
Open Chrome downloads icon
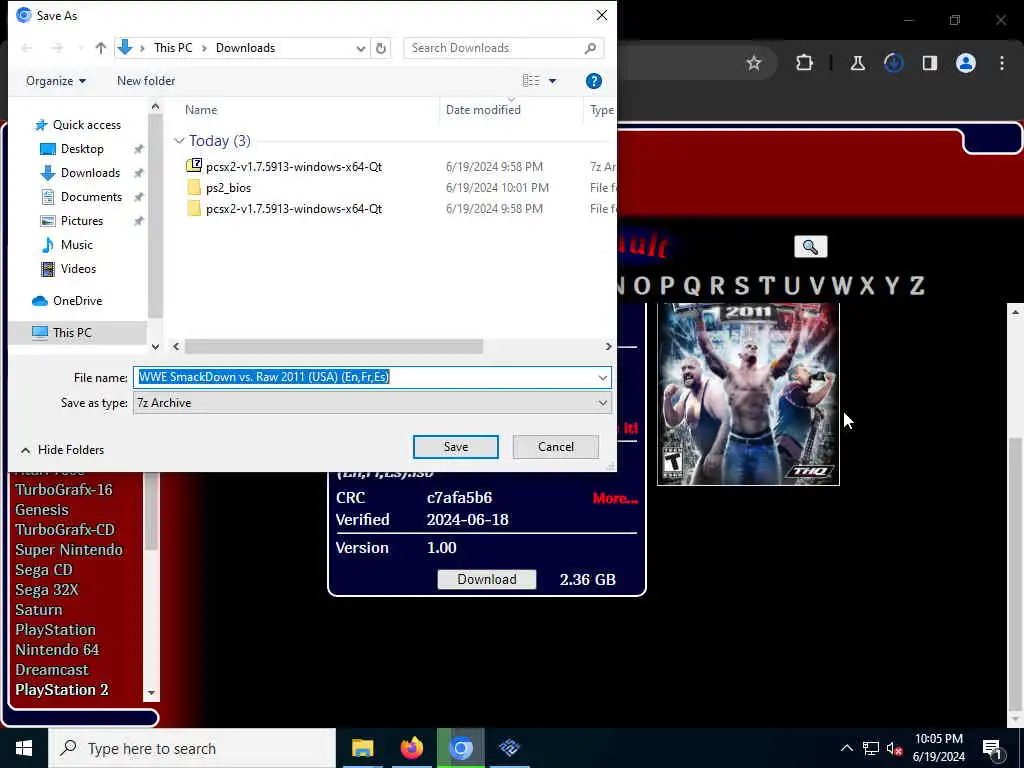[x=893, y=63]
